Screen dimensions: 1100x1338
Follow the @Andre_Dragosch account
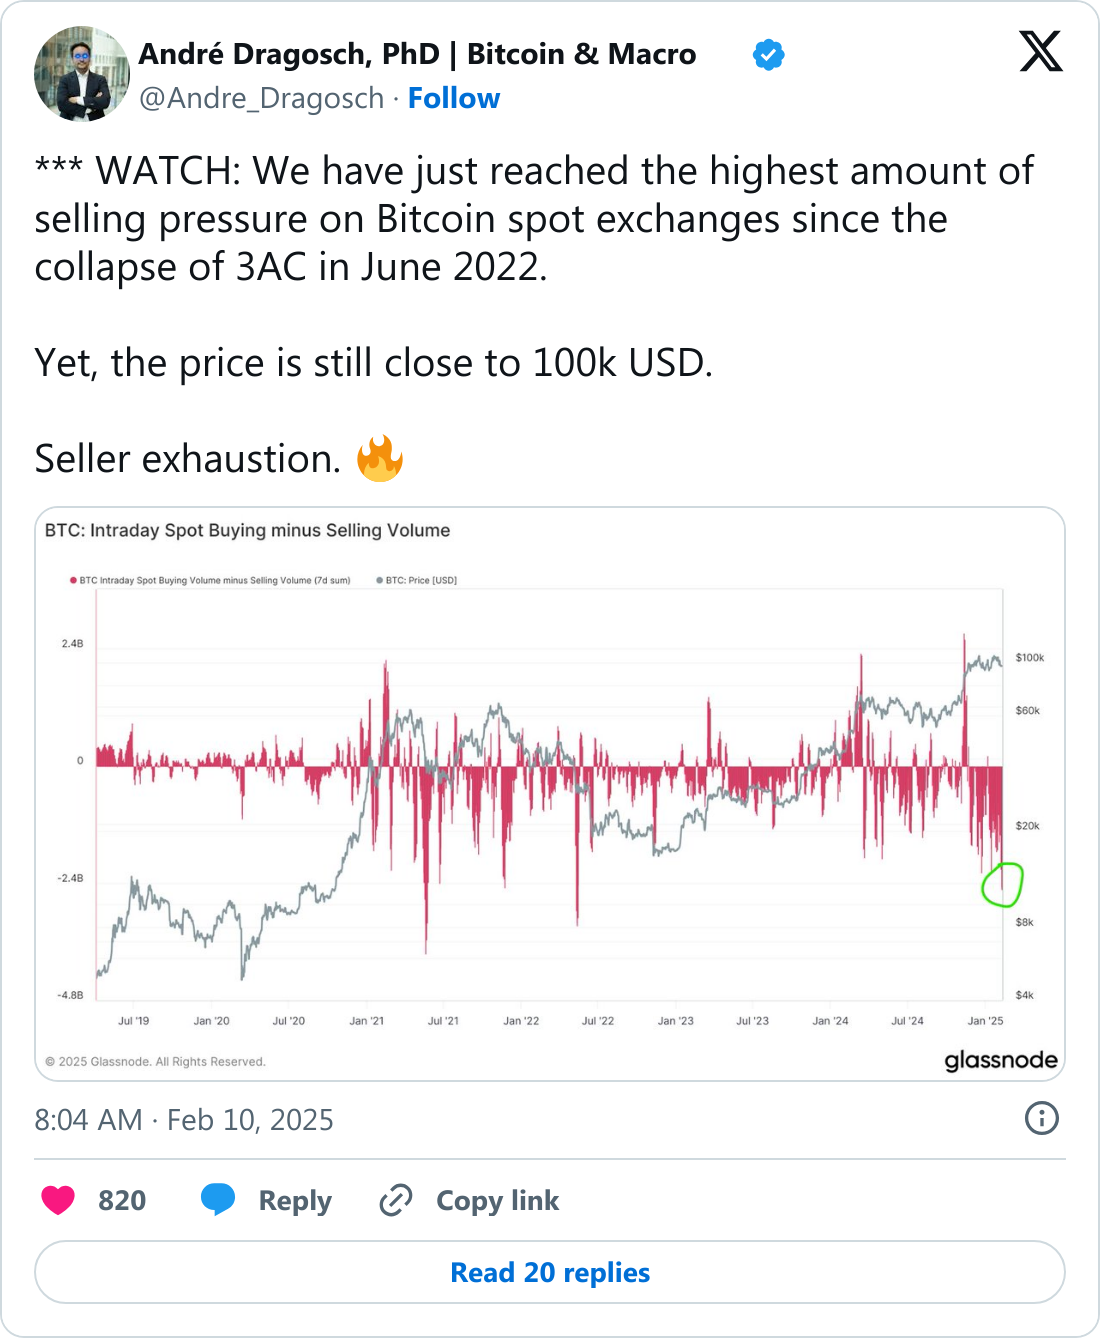pos(454,98)
